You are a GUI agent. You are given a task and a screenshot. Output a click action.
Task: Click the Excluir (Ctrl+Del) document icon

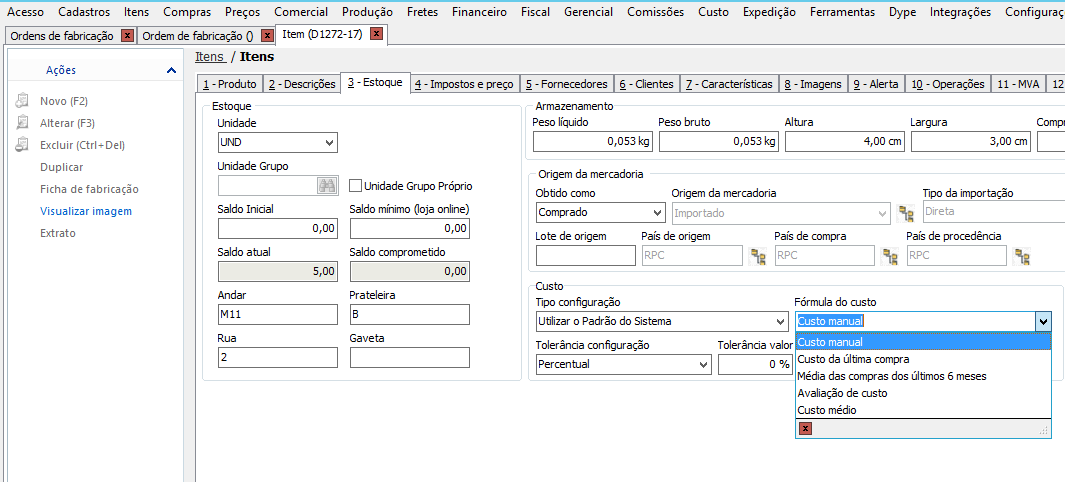(x=22, y=145)
